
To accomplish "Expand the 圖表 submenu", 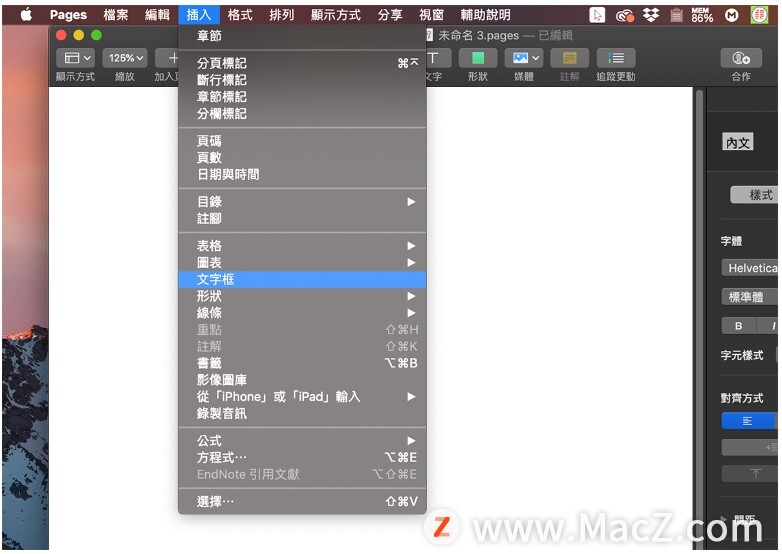I will click(302, 263).
